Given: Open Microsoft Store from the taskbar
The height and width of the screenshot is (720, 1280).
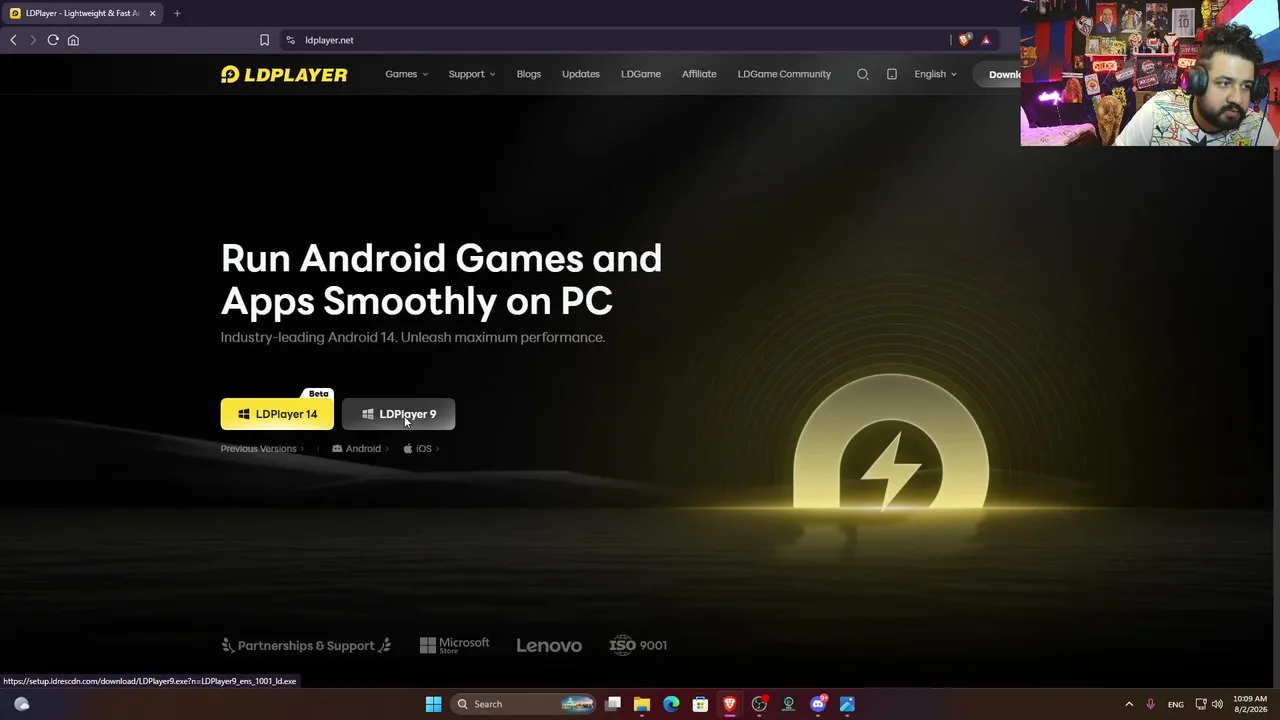Looking at the screenshot, I should point(700,704).
